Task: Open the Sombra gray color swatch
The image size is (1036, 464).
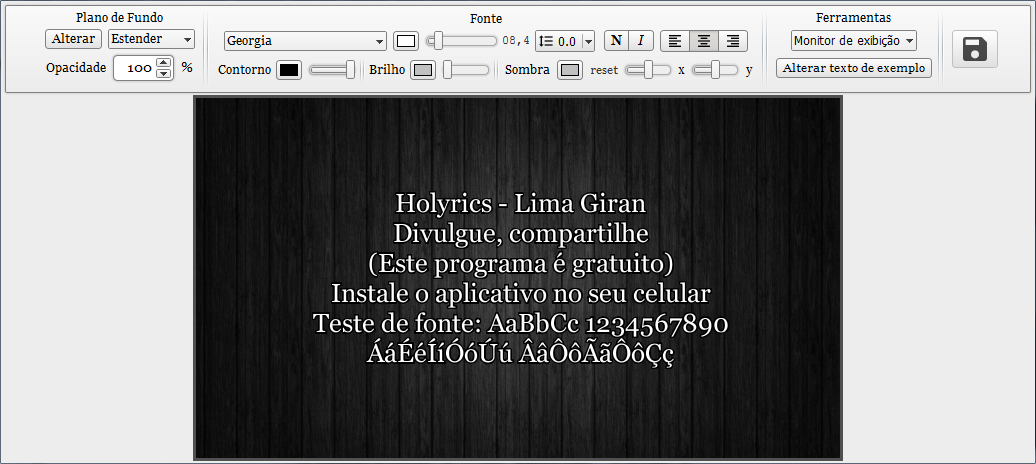Action: [x=570, y=69]
